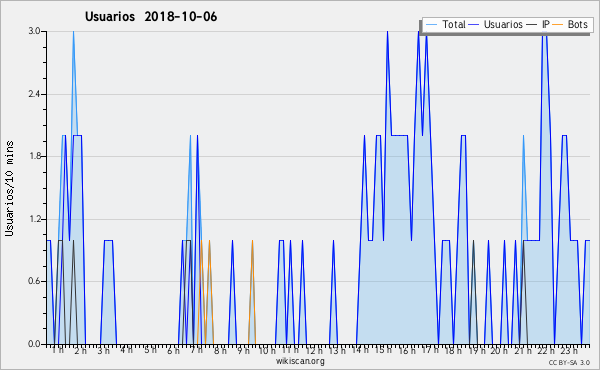Image resolution: width=600 pixels, height=370 pixels.
Task: Click the '23 h' x-axis label
Action: [569, 350]
